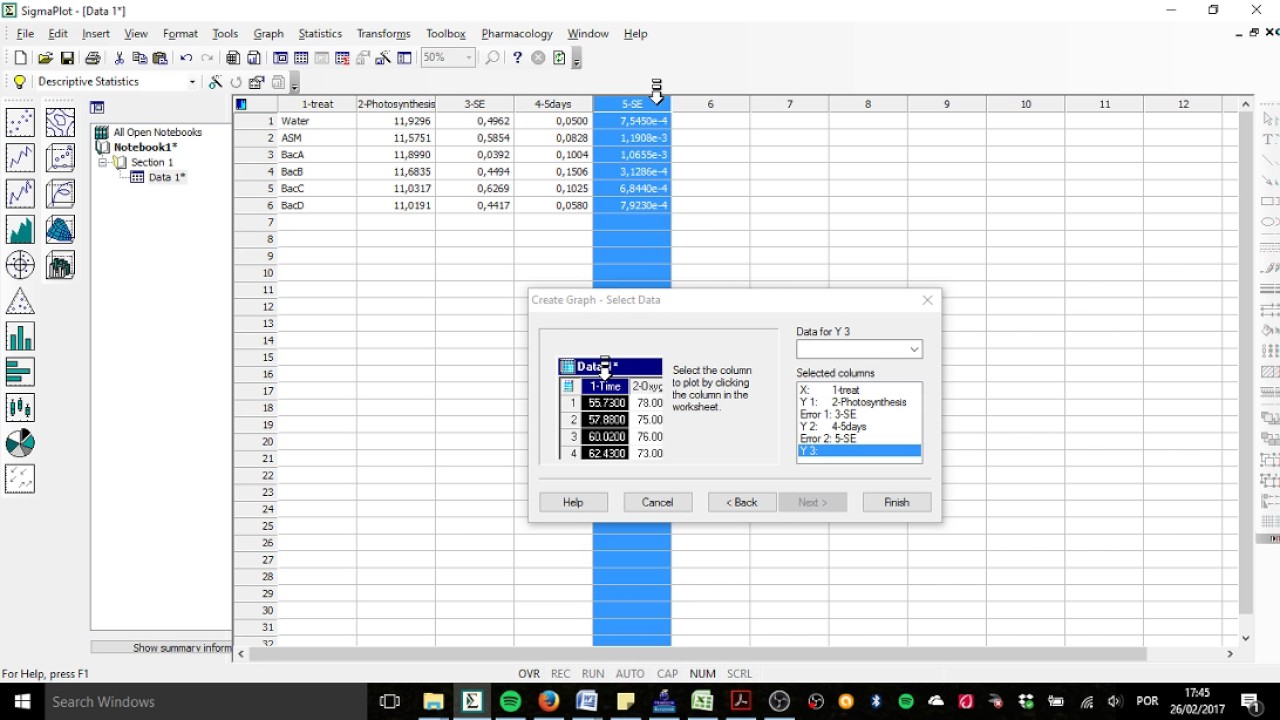Viewport: 1280px width, 720px height.
Task: Click the 4-5days column header
Action: pyautogui.click(x=553, y=104)
